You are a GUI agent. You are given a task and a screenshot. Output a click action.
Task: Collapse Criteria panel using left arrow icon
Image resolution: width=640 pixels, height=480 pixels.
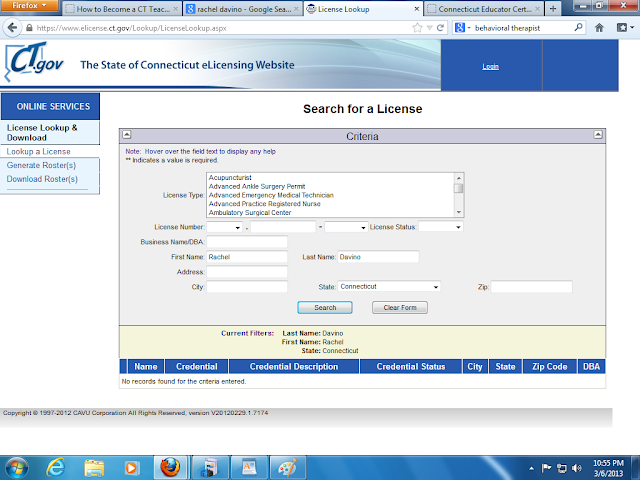point(127,134)
